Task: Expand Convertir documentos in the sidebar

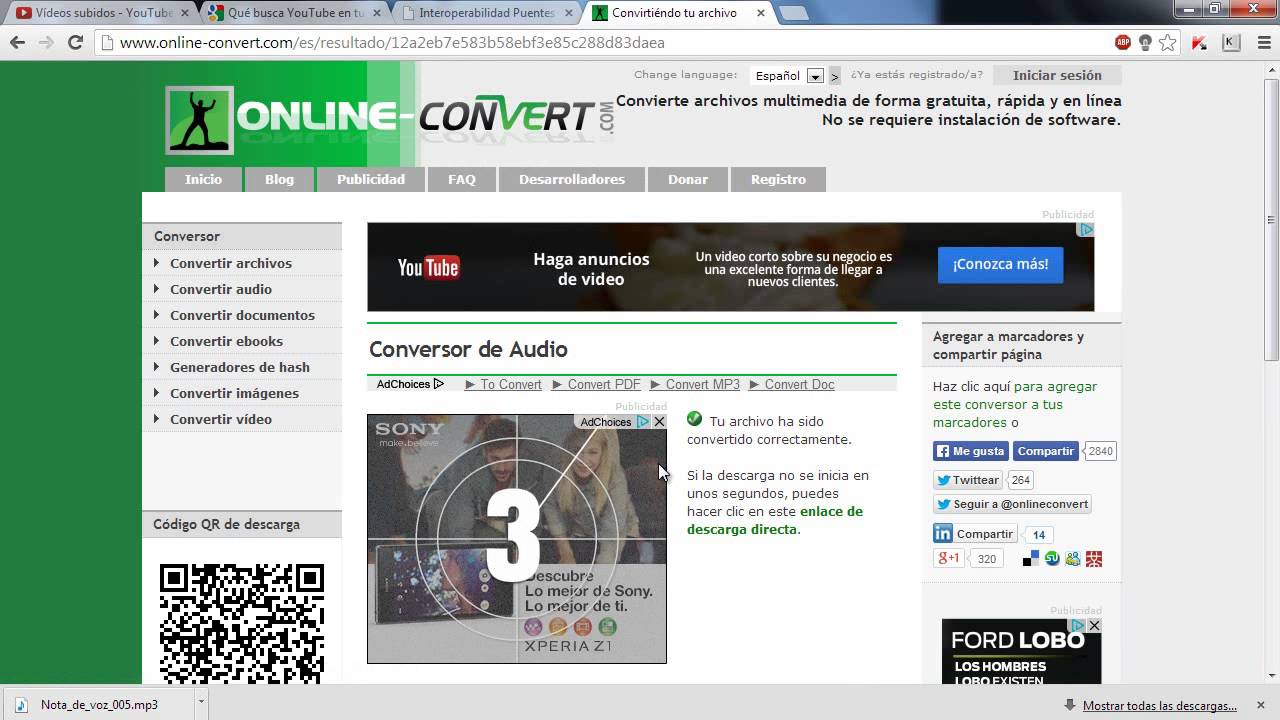Action: (x=242, y=315)
